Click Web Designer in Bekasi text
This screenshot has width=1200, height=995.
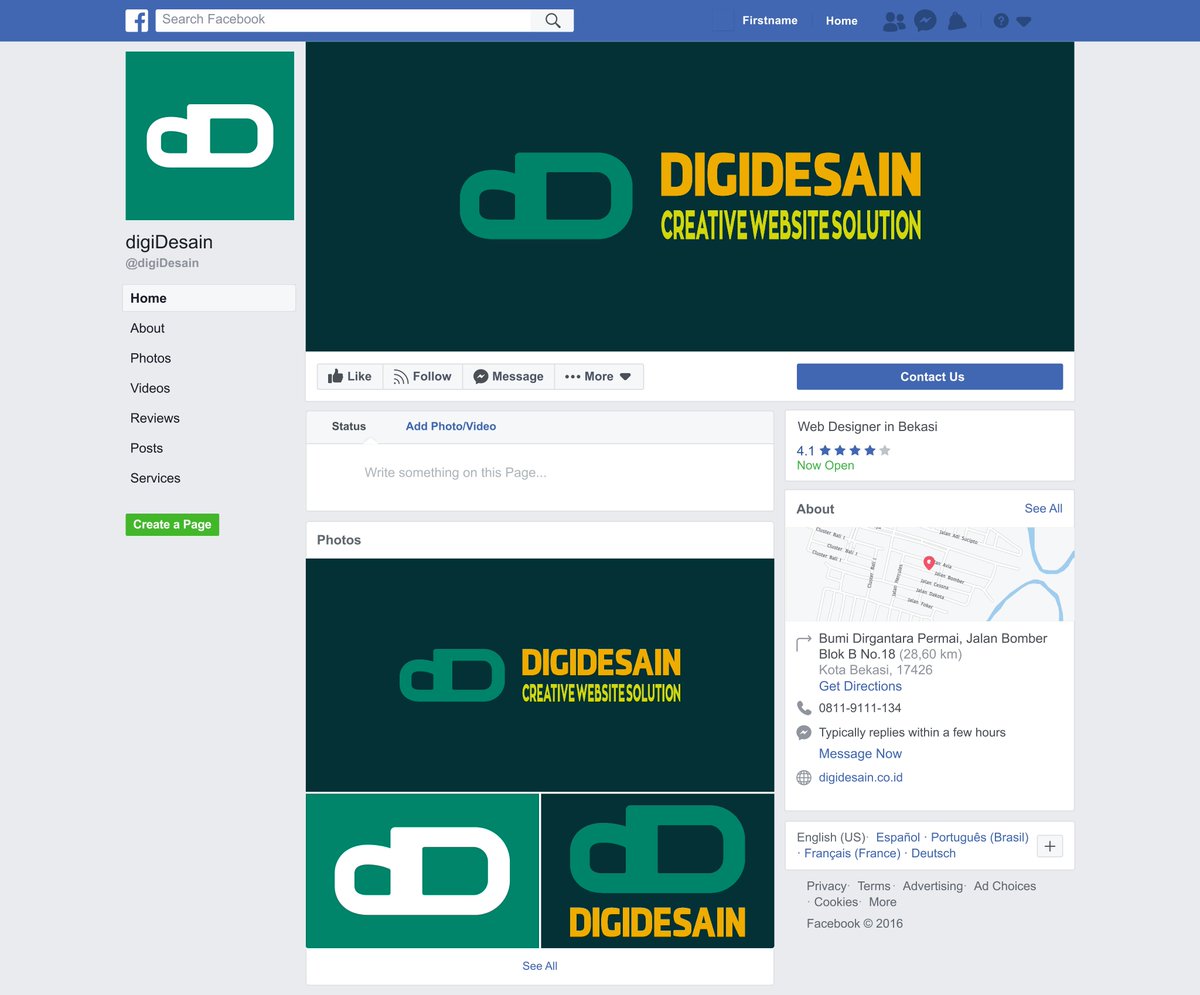pos(867,427)
